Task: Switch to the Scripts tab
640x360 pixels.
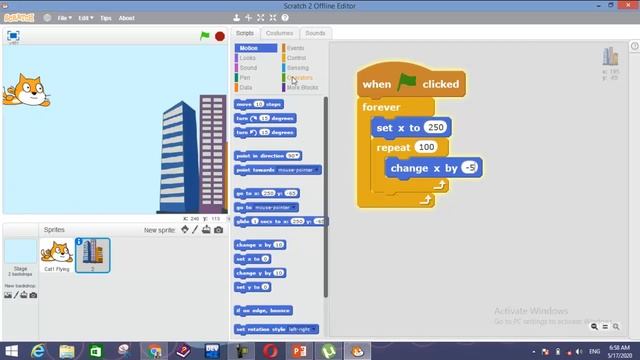Action: [245, 33]
